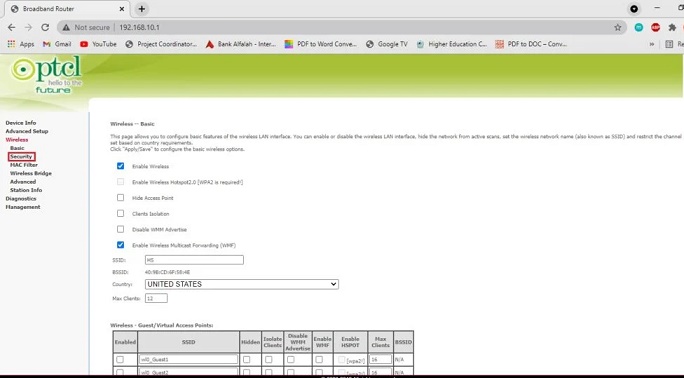The width and height of the screenshot is (684, 378).
Task: Show more bookmarks overflow chevron
Action: (x=652, y=44)
